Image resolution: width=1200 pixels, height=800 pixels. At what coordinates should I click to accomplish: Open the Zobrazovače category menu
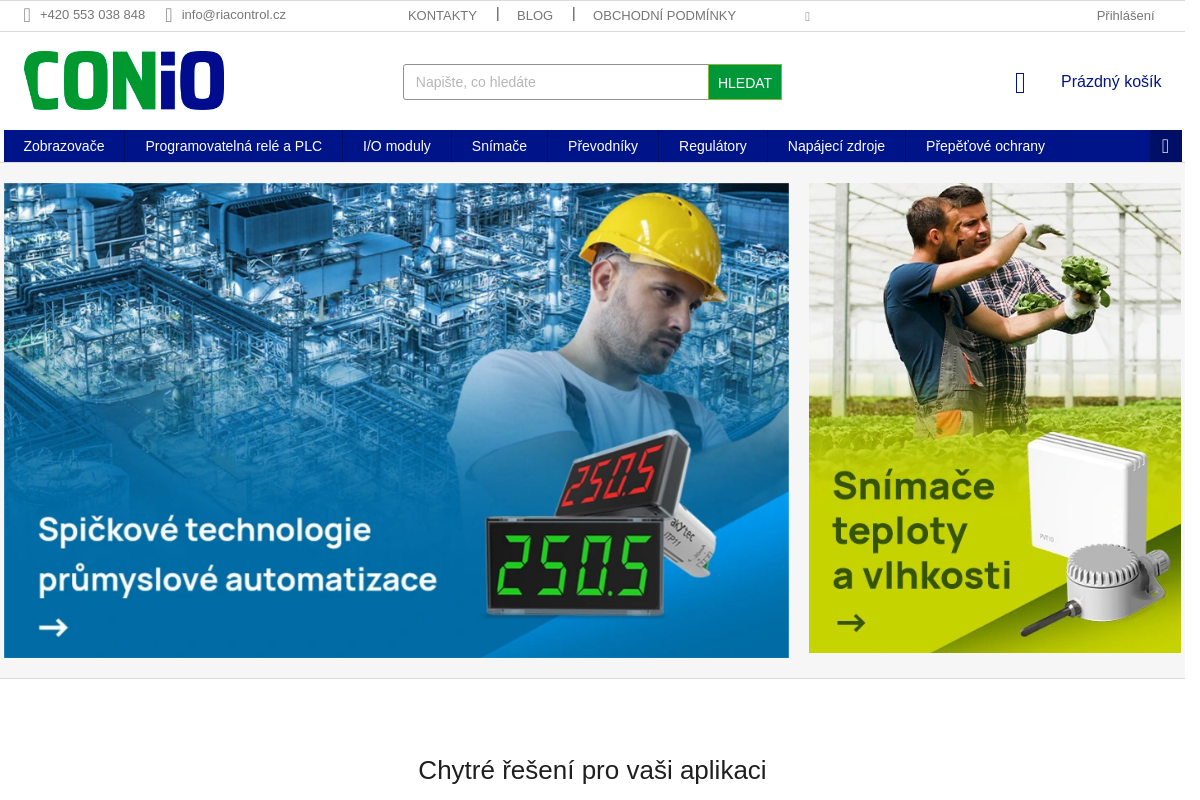[x=64, y=146]
